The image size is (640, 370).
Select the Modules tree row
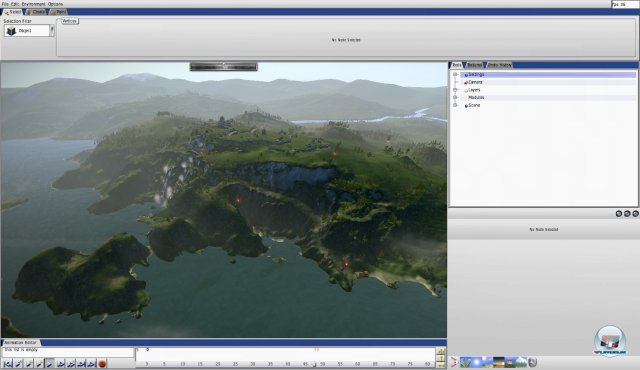(x=548, y=97)
